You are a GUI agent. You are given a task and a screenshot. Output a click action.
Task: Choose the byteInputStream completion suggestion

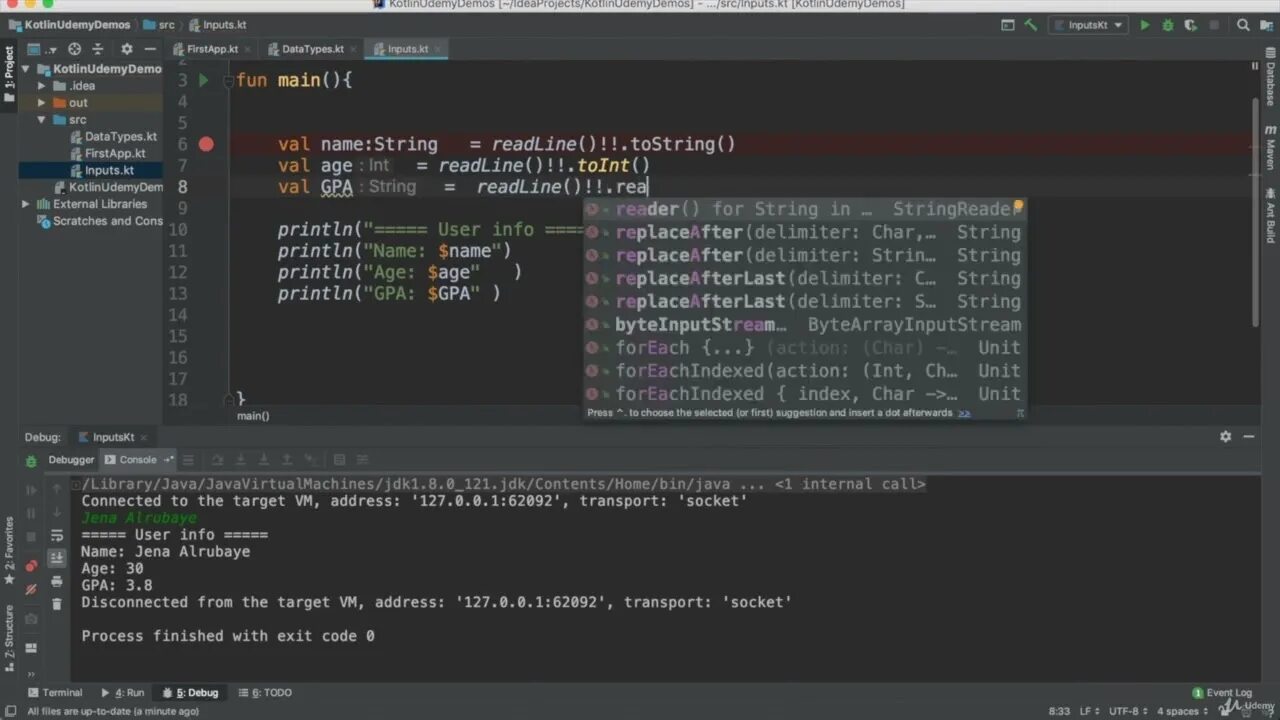(x=805, y=324)
